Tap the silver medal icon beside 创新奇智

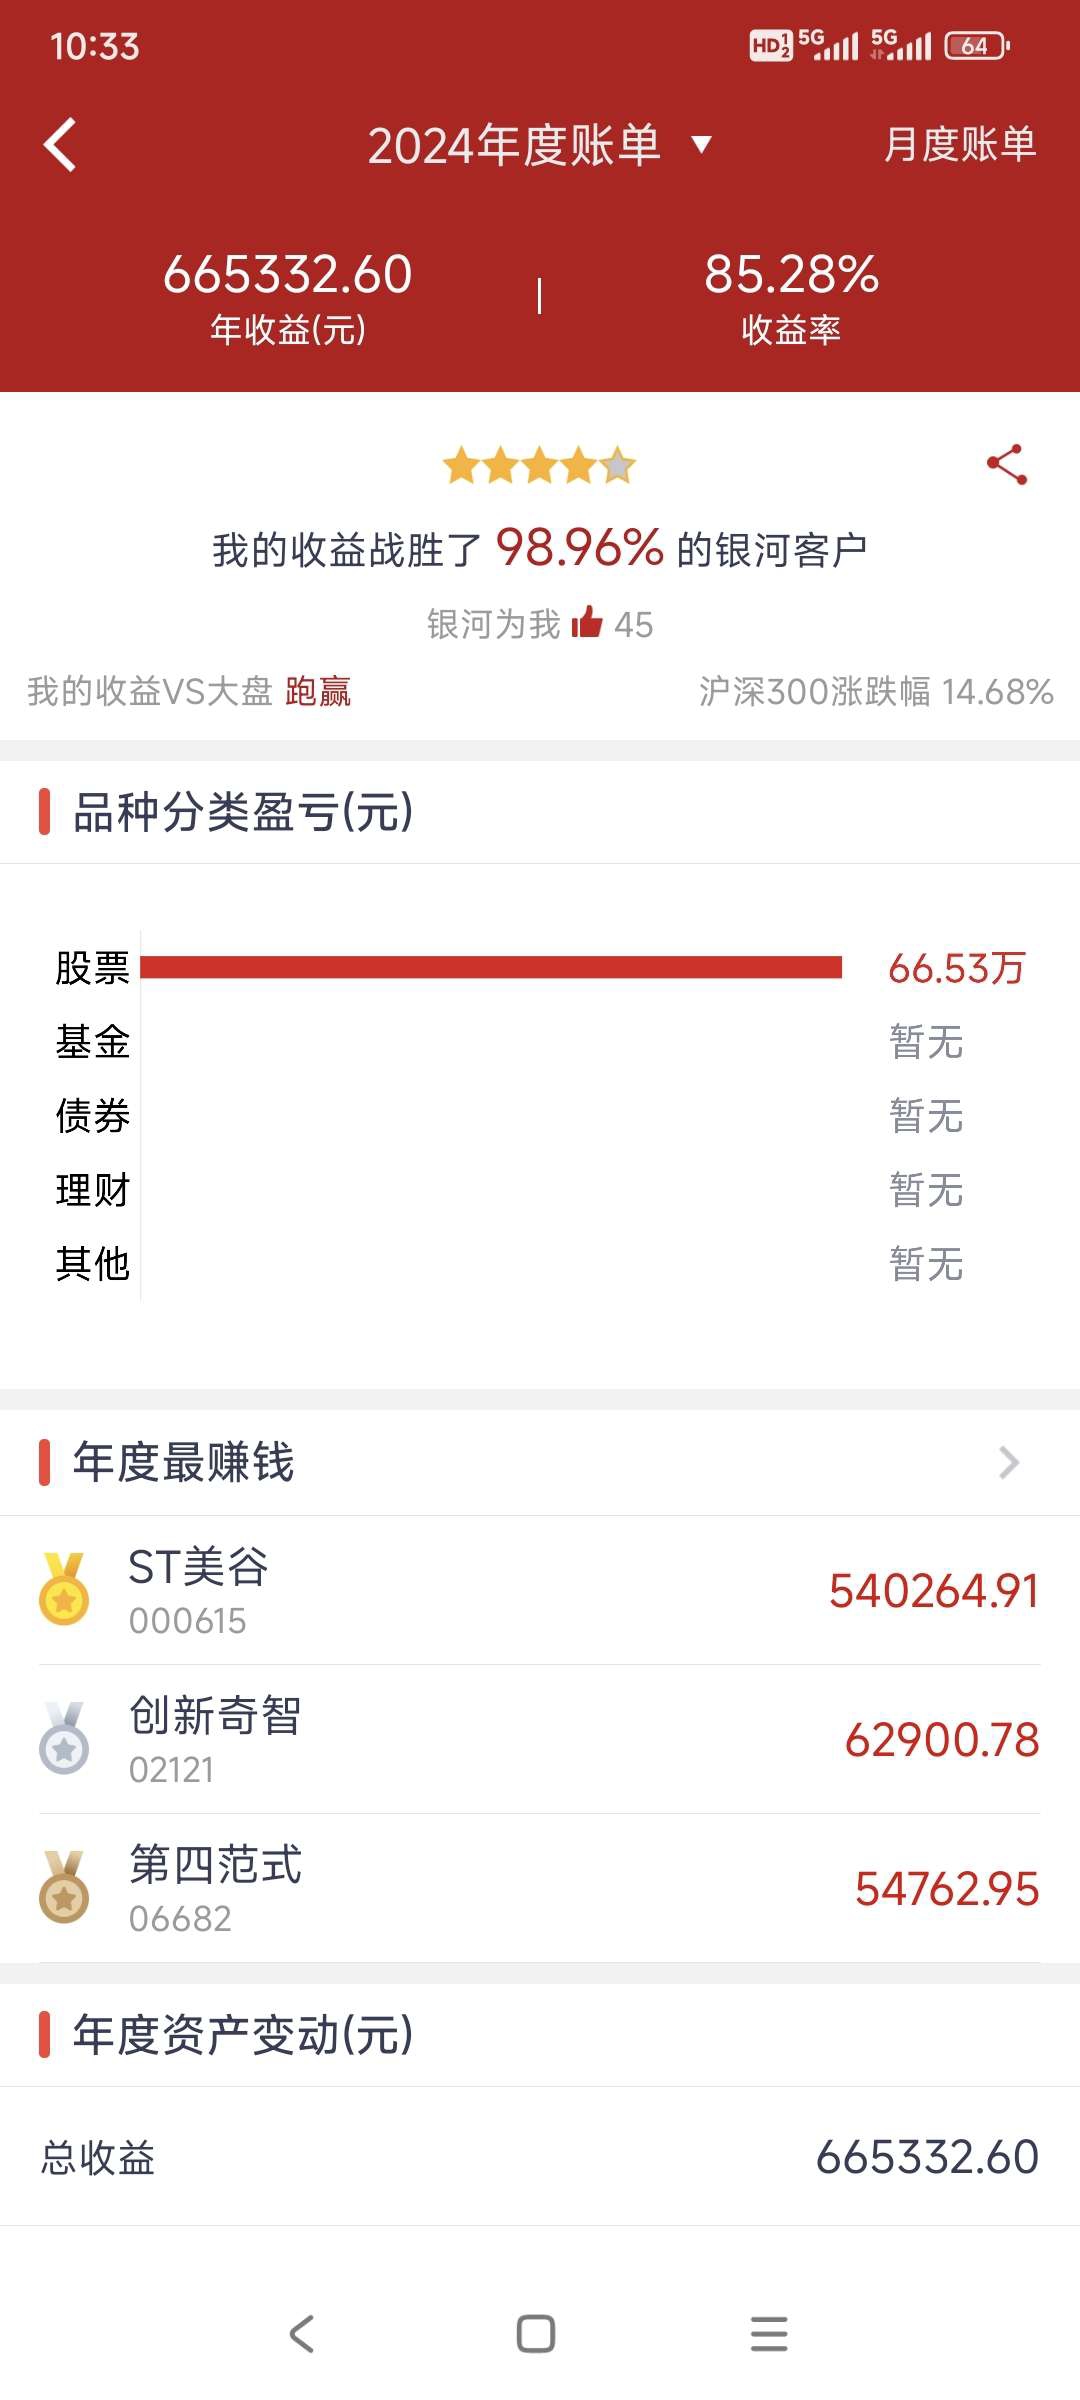(64, 1738)
